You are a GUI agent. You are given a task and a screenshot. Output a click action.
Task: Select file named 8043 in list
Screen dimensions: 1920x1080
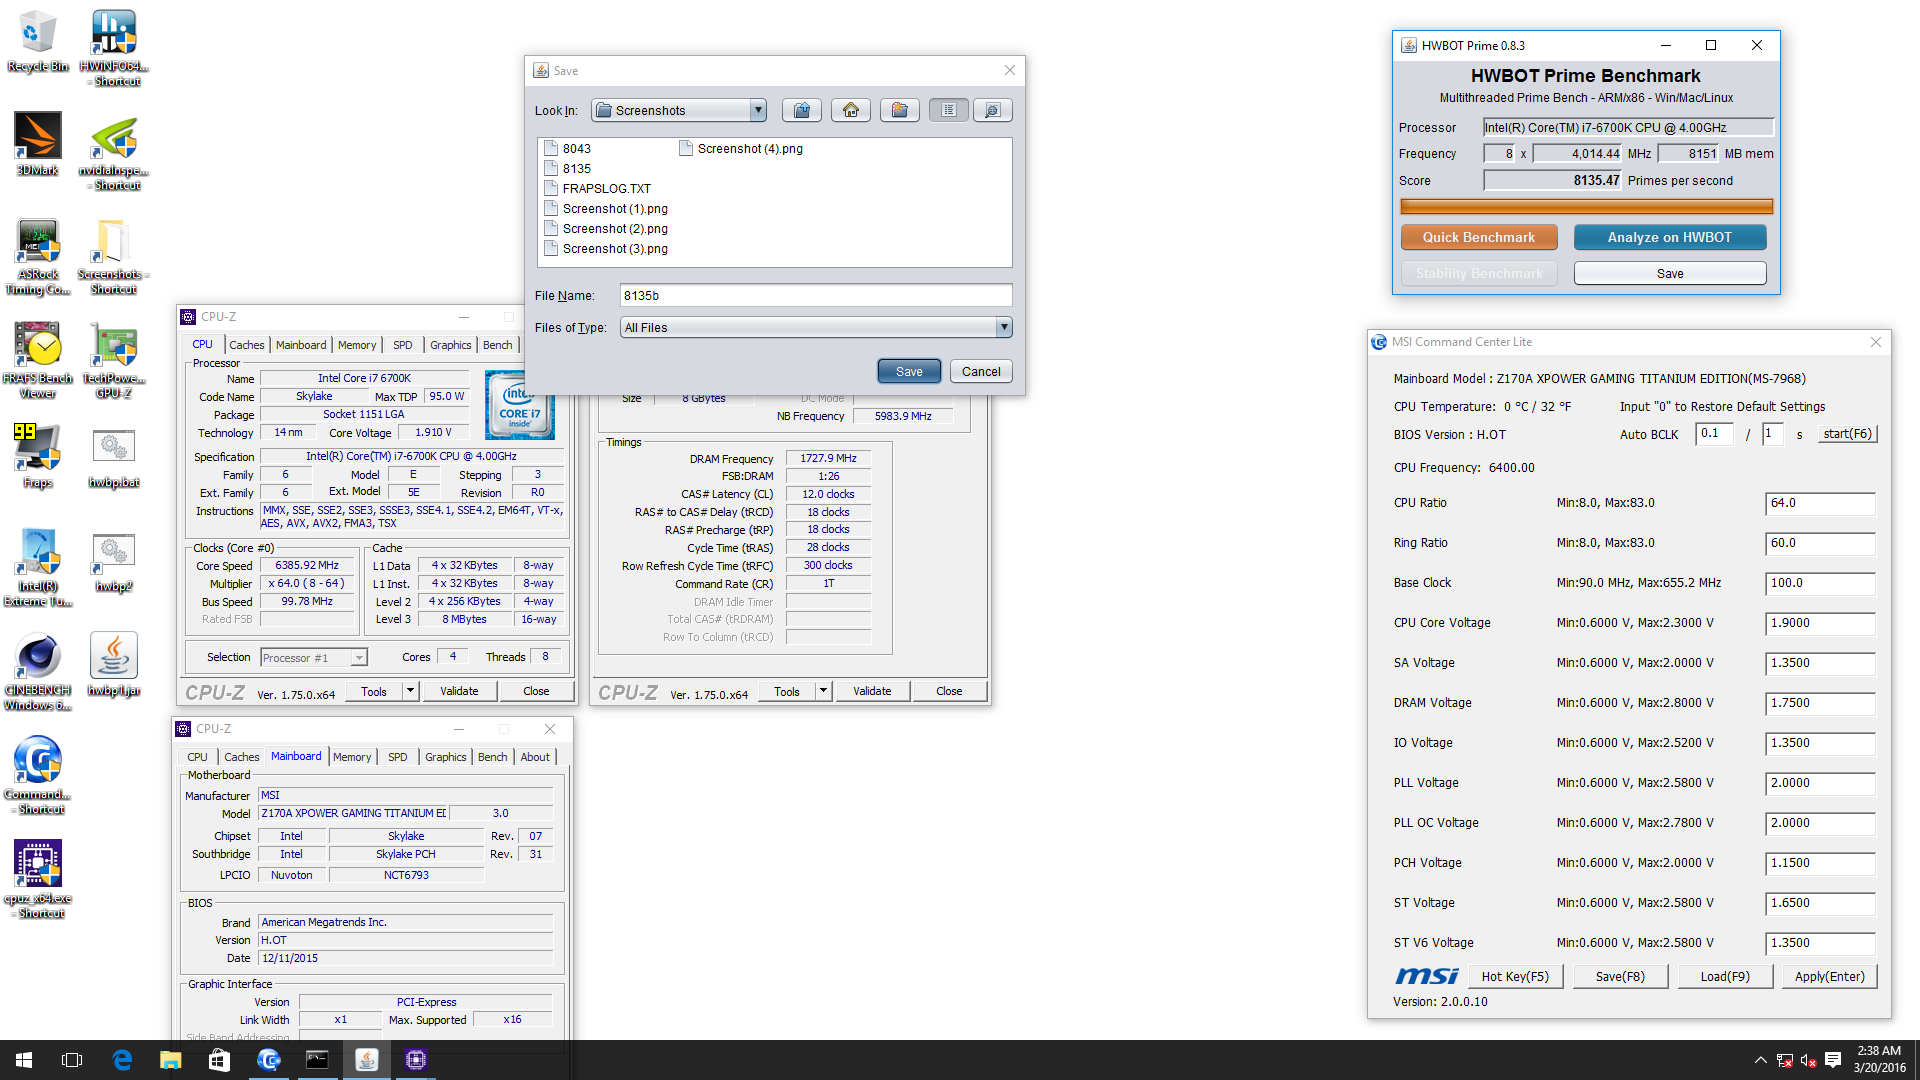coord(567,148)
